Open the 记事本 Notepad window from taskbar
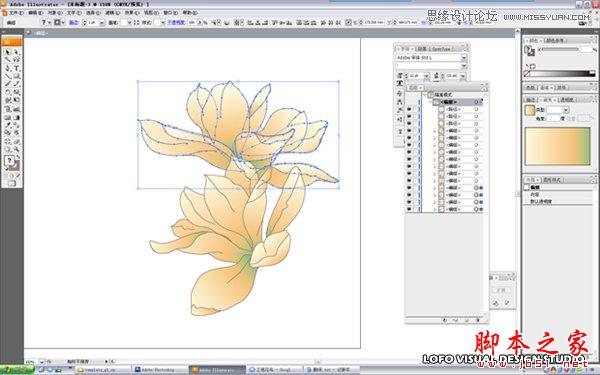This screenshot has width=600, height=375. pos(331,370)
